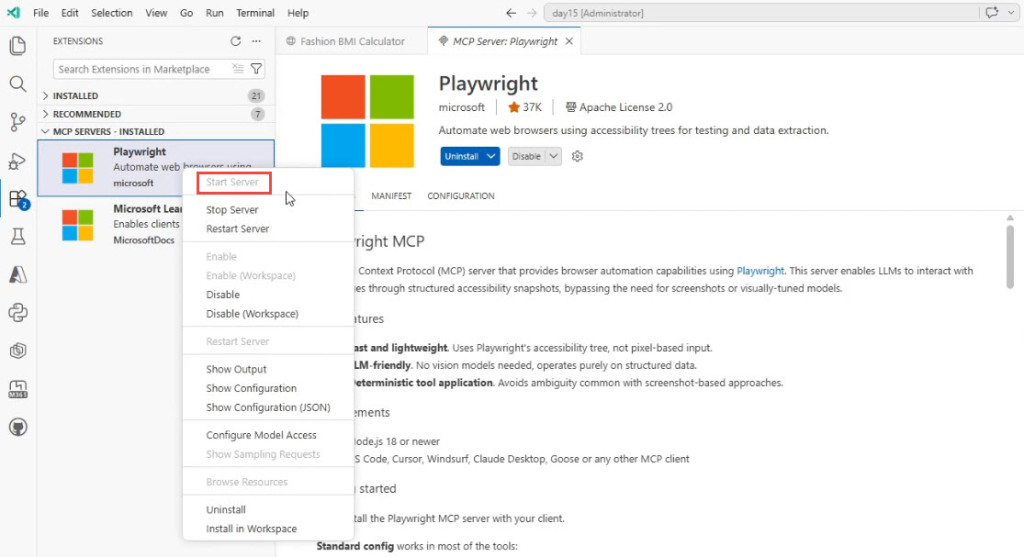Click the blue Uninstall button
Viewport: 1024px width, 557px height.
click(x=462, y=156)
